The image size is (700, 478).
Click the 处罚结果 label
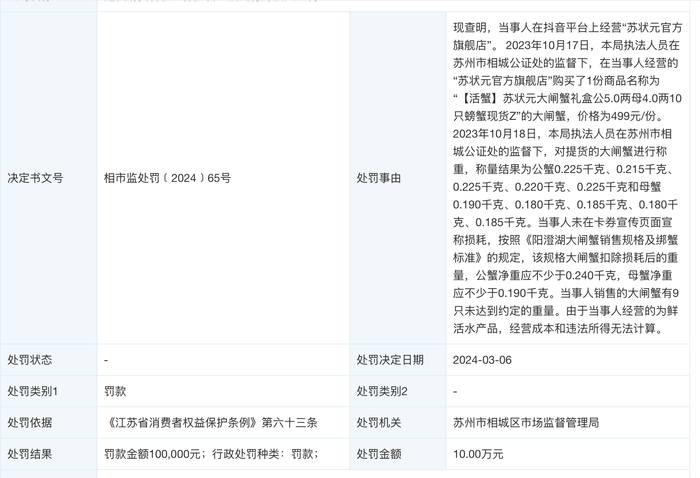(x=30, y=454)
